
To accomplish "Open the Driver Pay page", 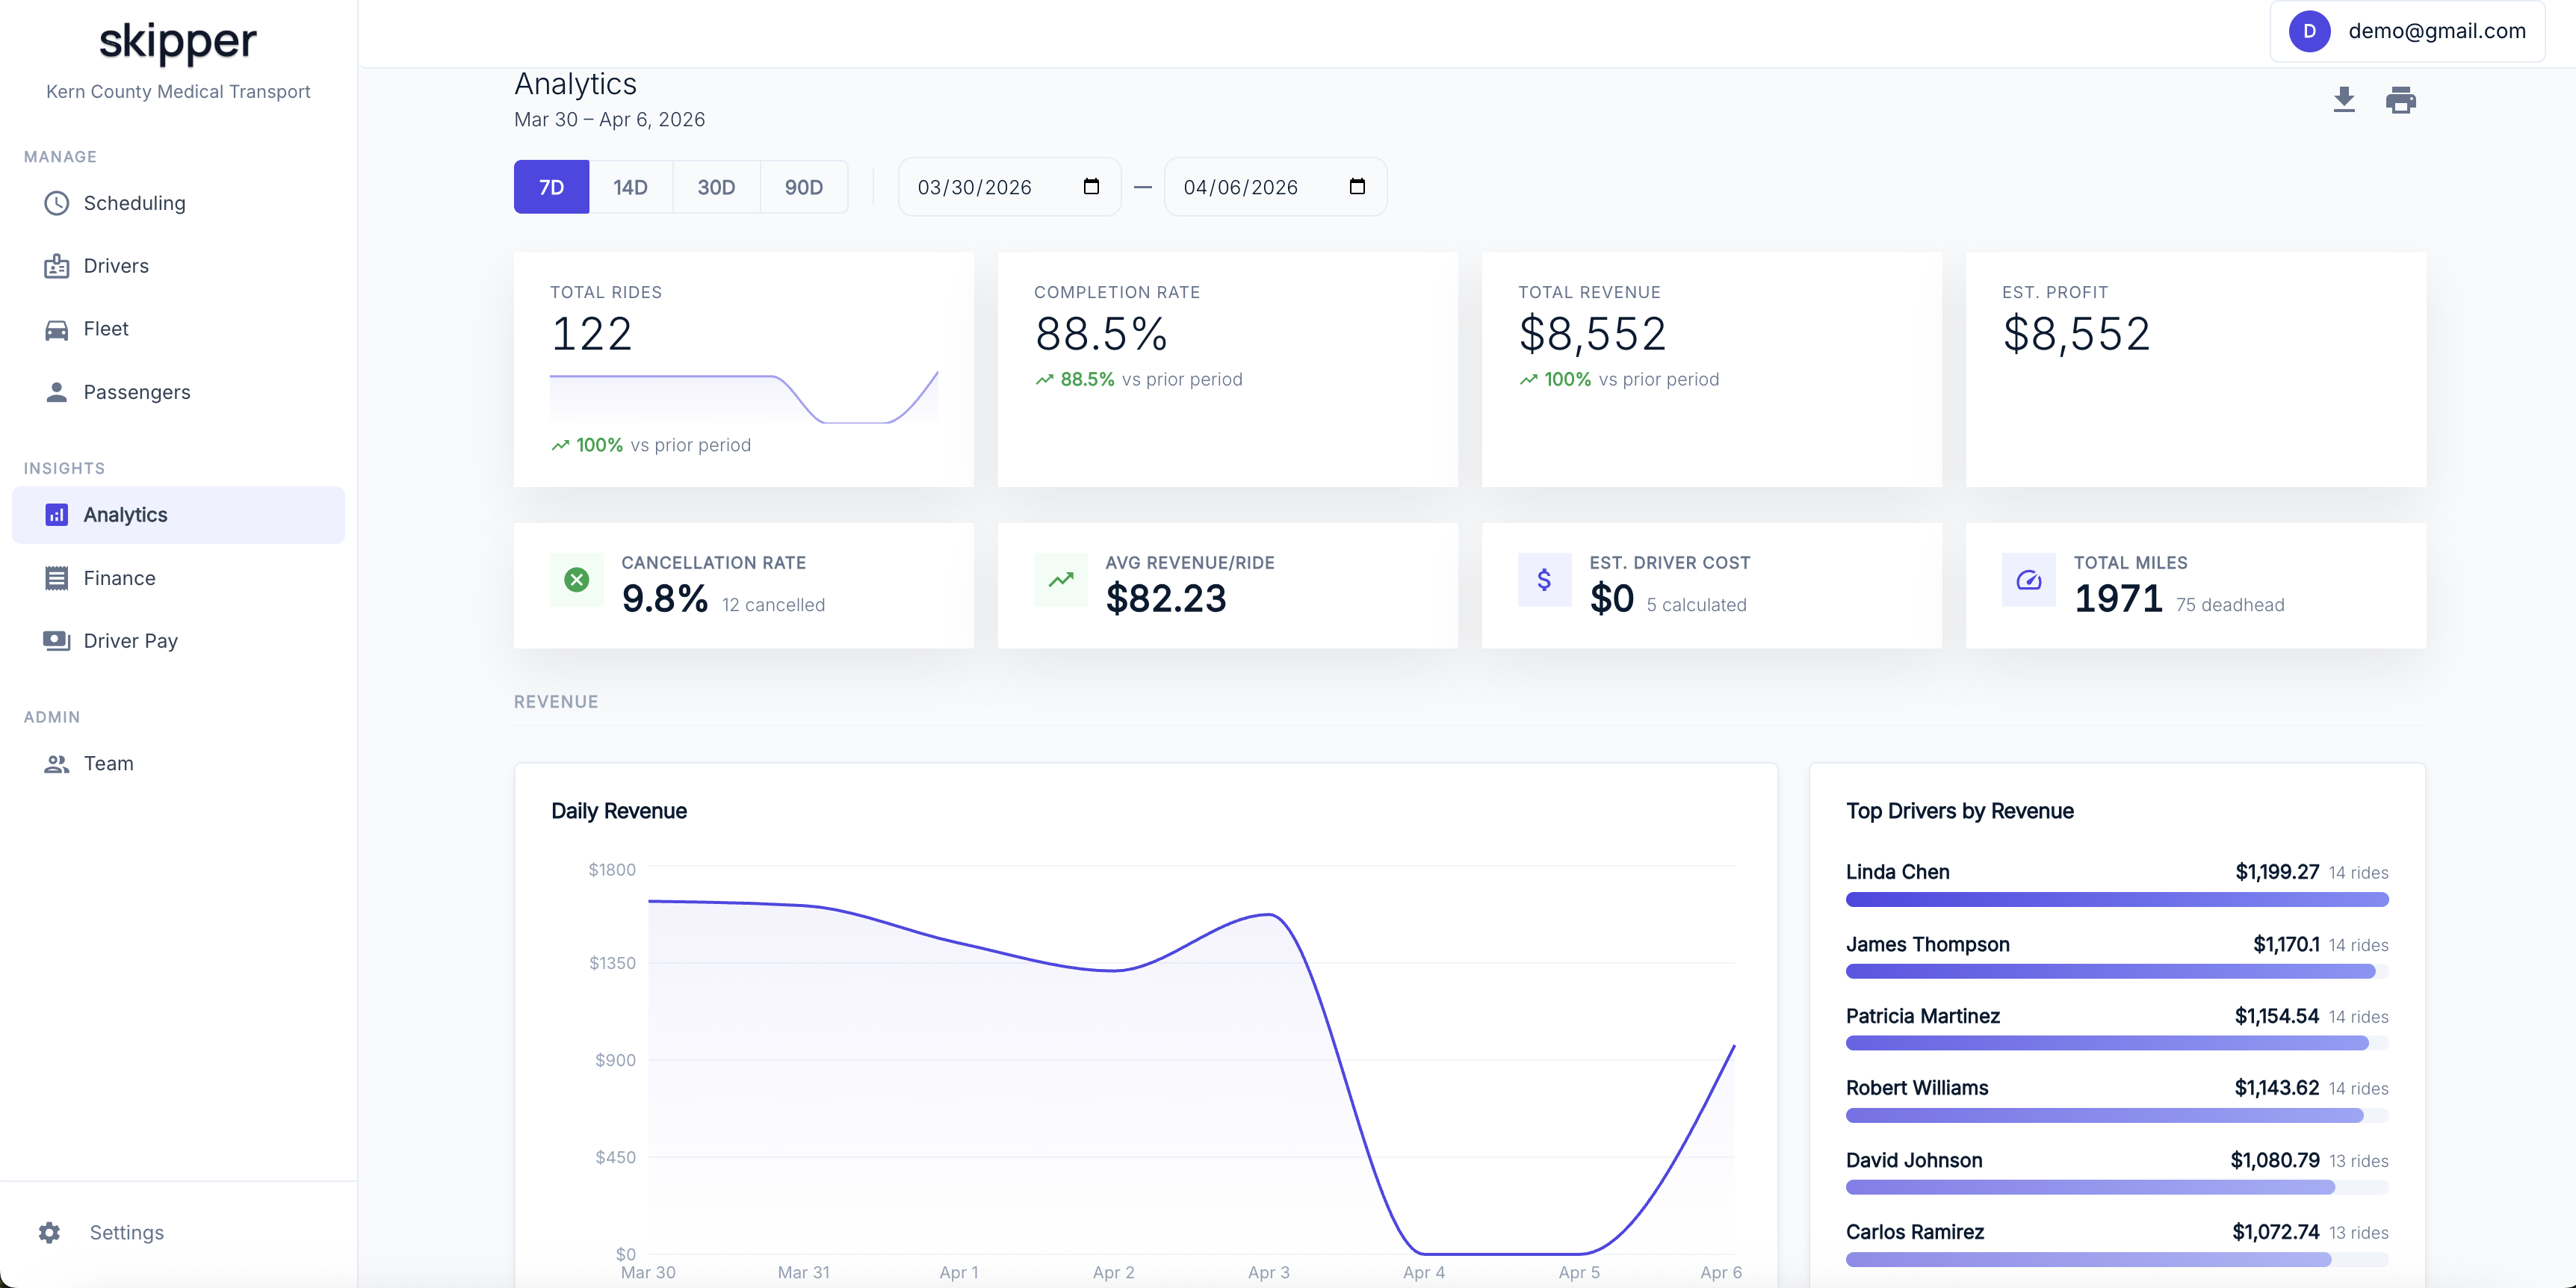I will click(178, 641).
